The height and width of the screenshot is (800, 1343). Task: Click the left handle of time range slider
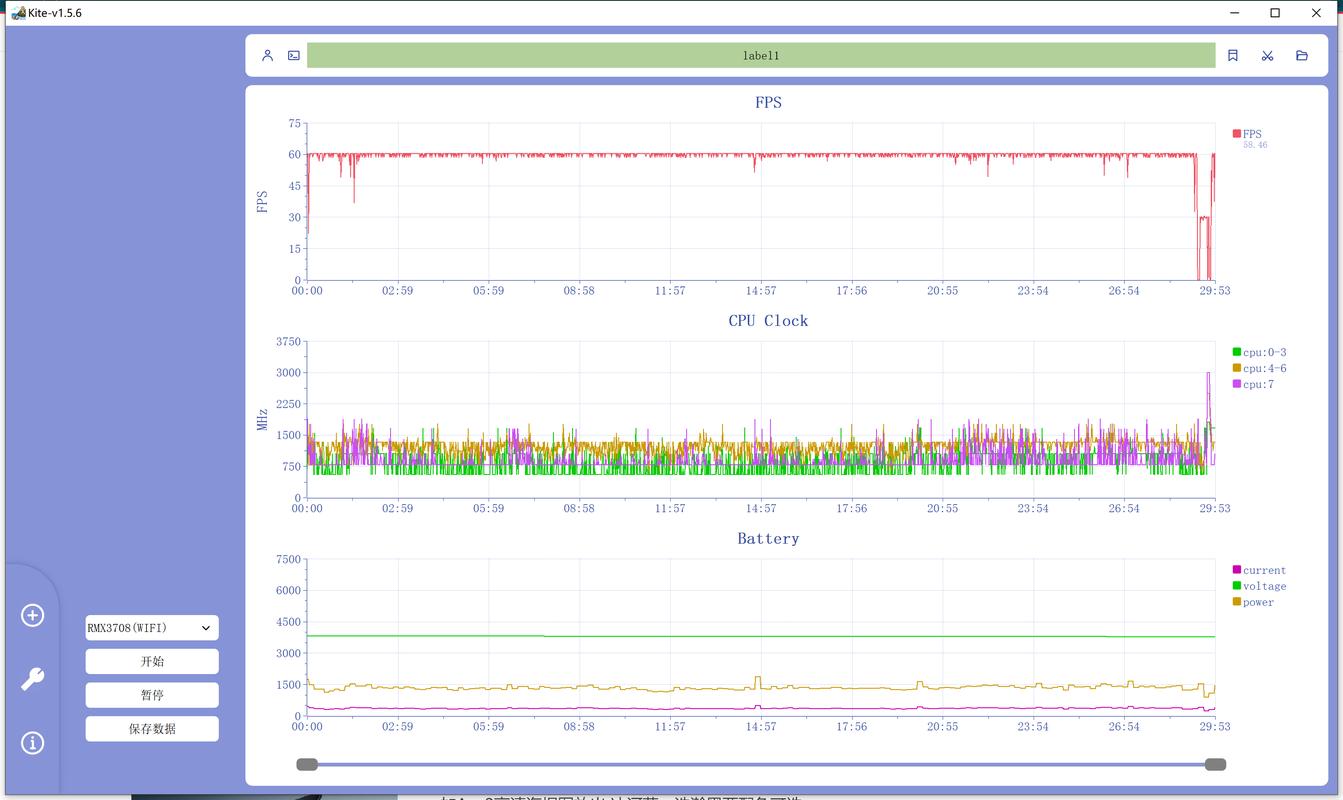click(307, 765)
